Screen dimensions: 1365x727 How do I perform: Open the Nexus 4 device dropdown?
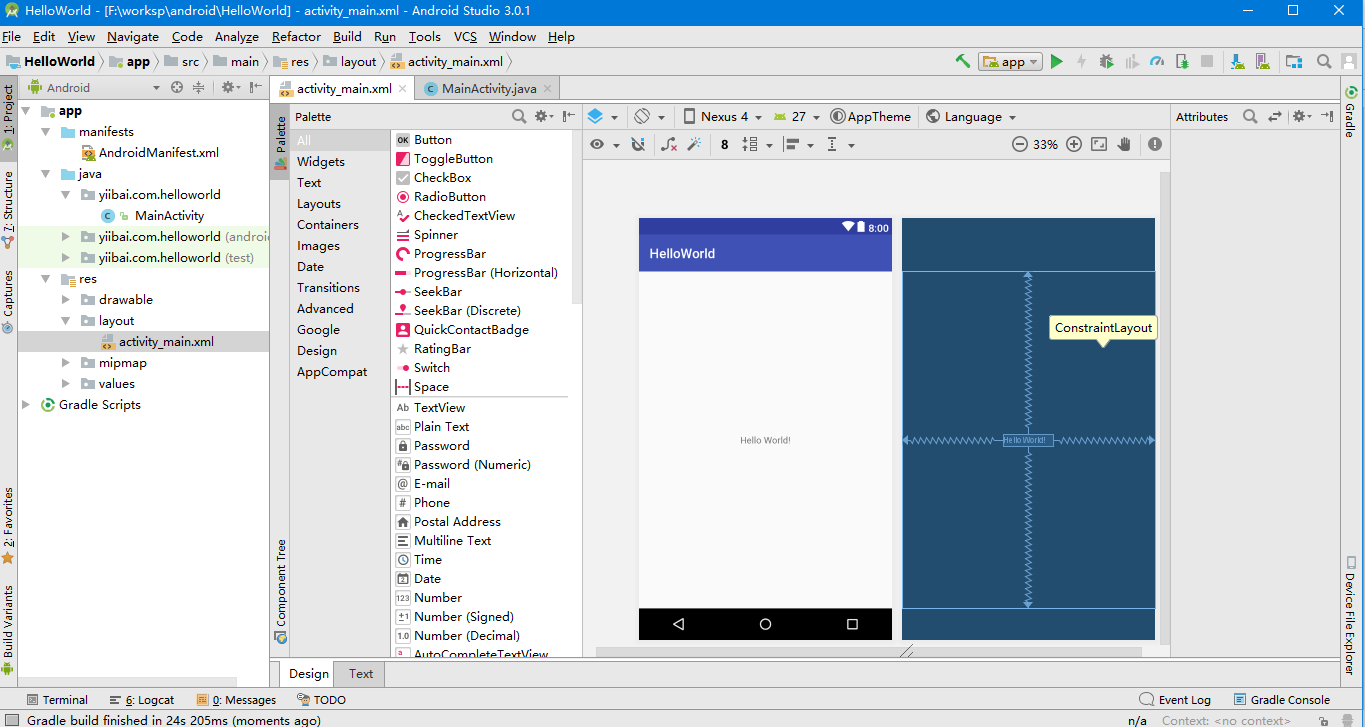722,116
